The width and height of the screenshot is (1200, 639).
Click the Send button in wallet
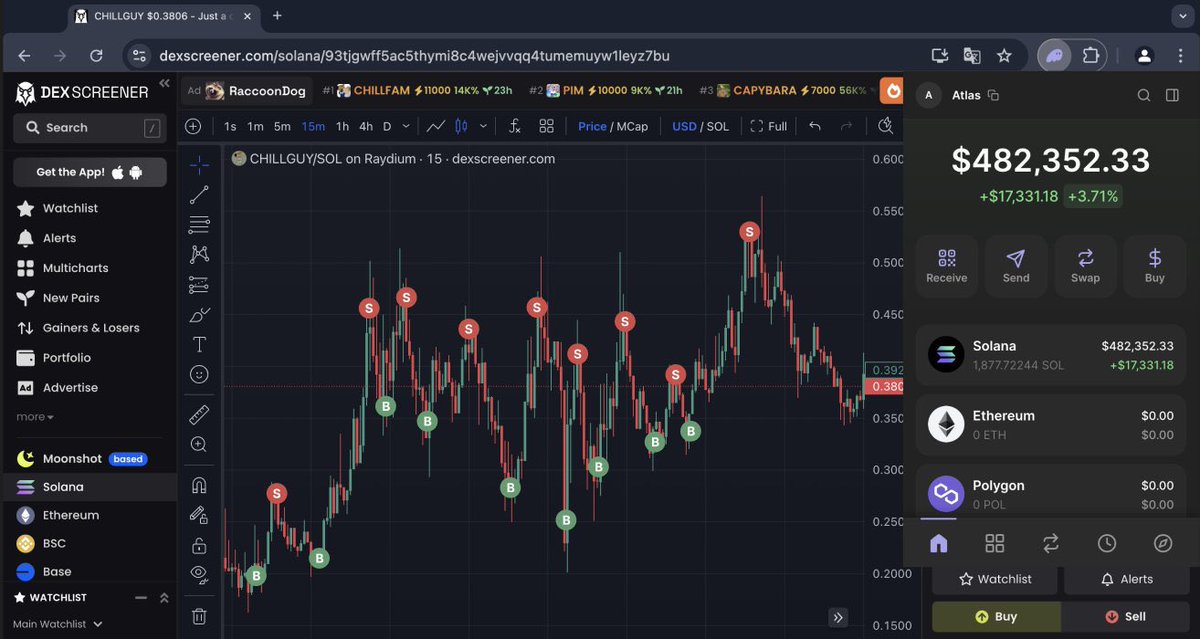point(1016,266)
